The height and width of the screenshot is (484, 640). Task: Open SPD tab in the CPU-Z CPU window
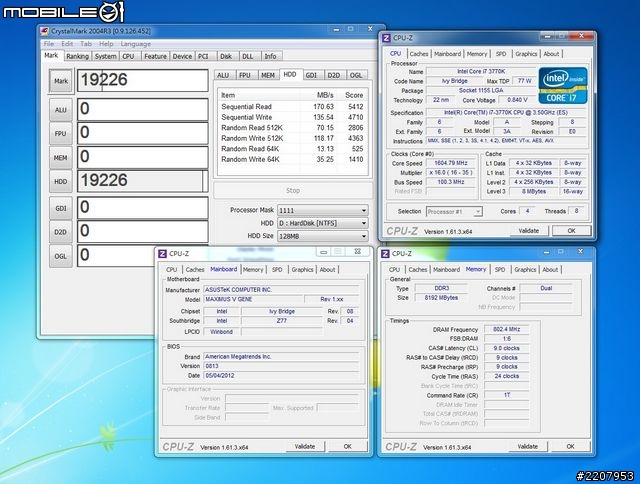coord(501,54)
